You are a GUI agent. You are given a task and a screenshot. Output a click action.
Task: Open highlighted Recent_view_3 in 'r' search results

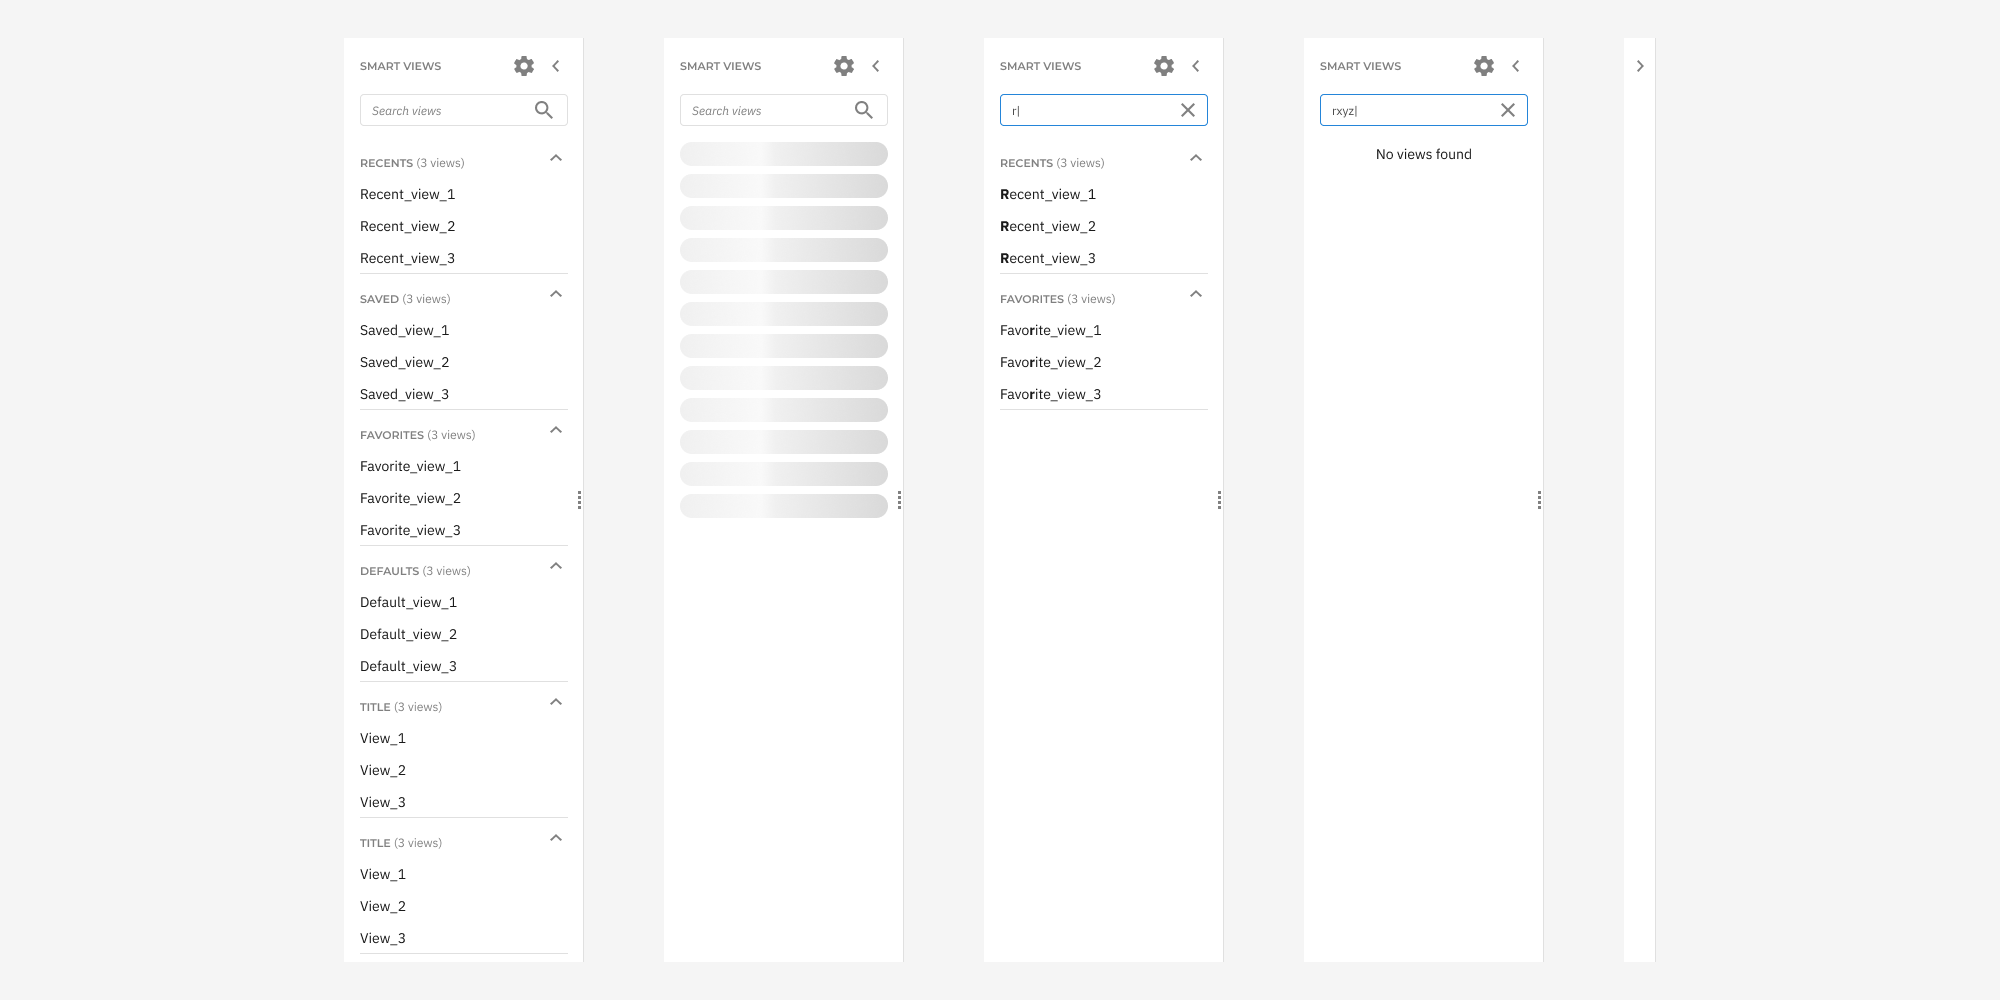pos(1048,258)
